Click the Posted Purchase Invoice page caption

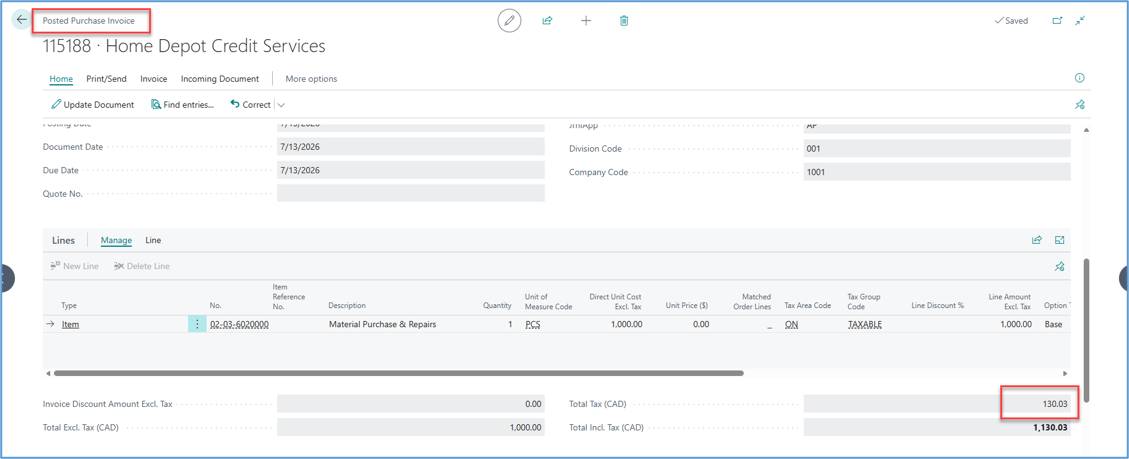pos(89,21)
